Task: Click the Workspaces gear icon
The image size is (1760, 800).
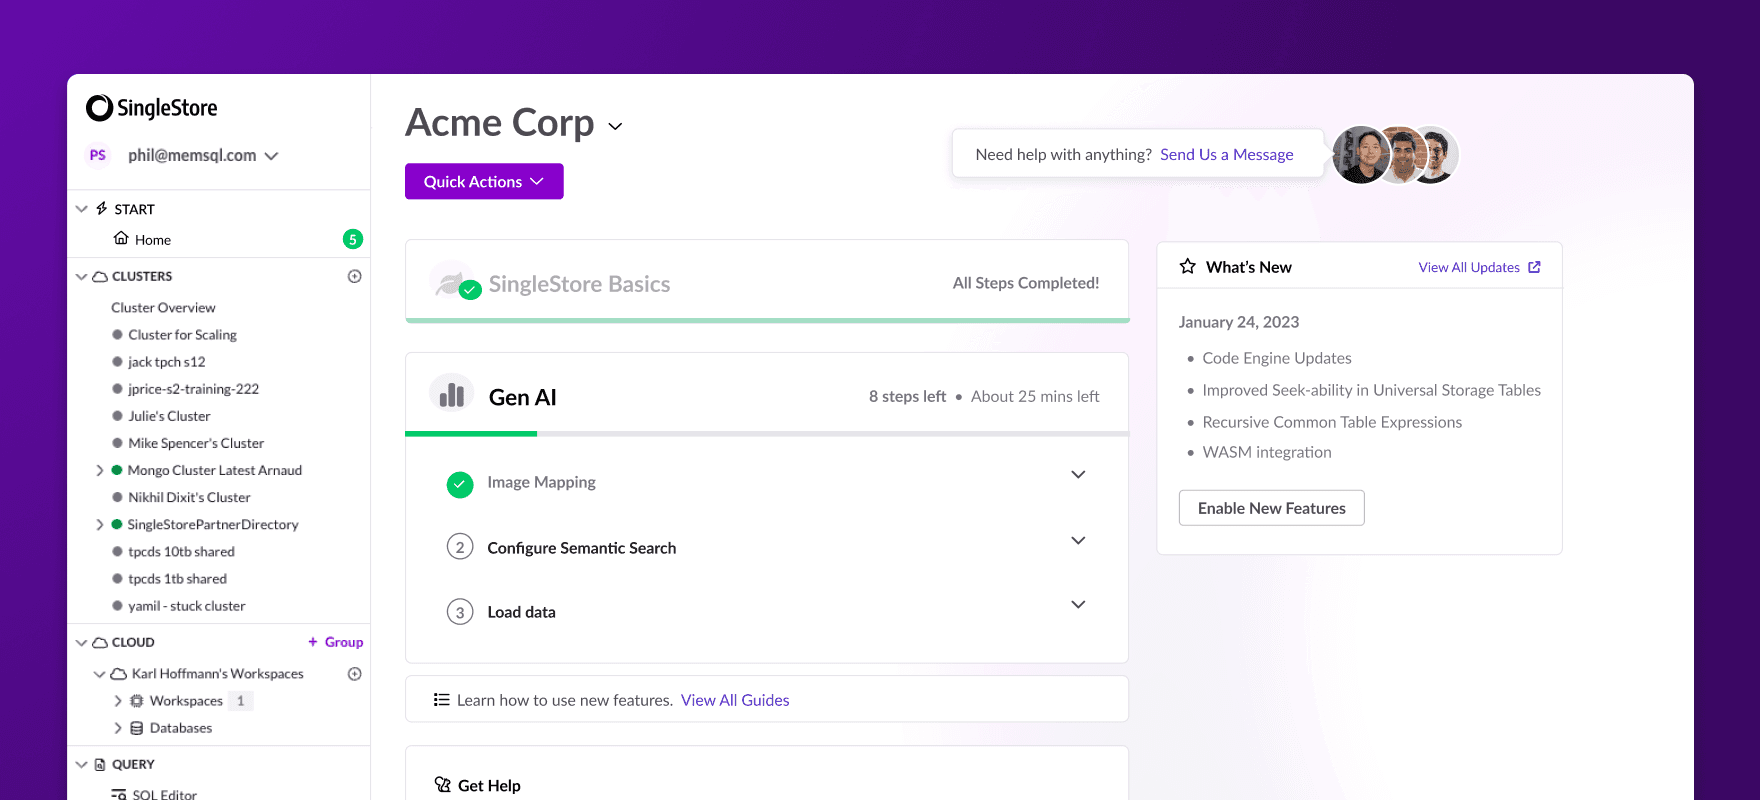Action: (x=137, y=701)
